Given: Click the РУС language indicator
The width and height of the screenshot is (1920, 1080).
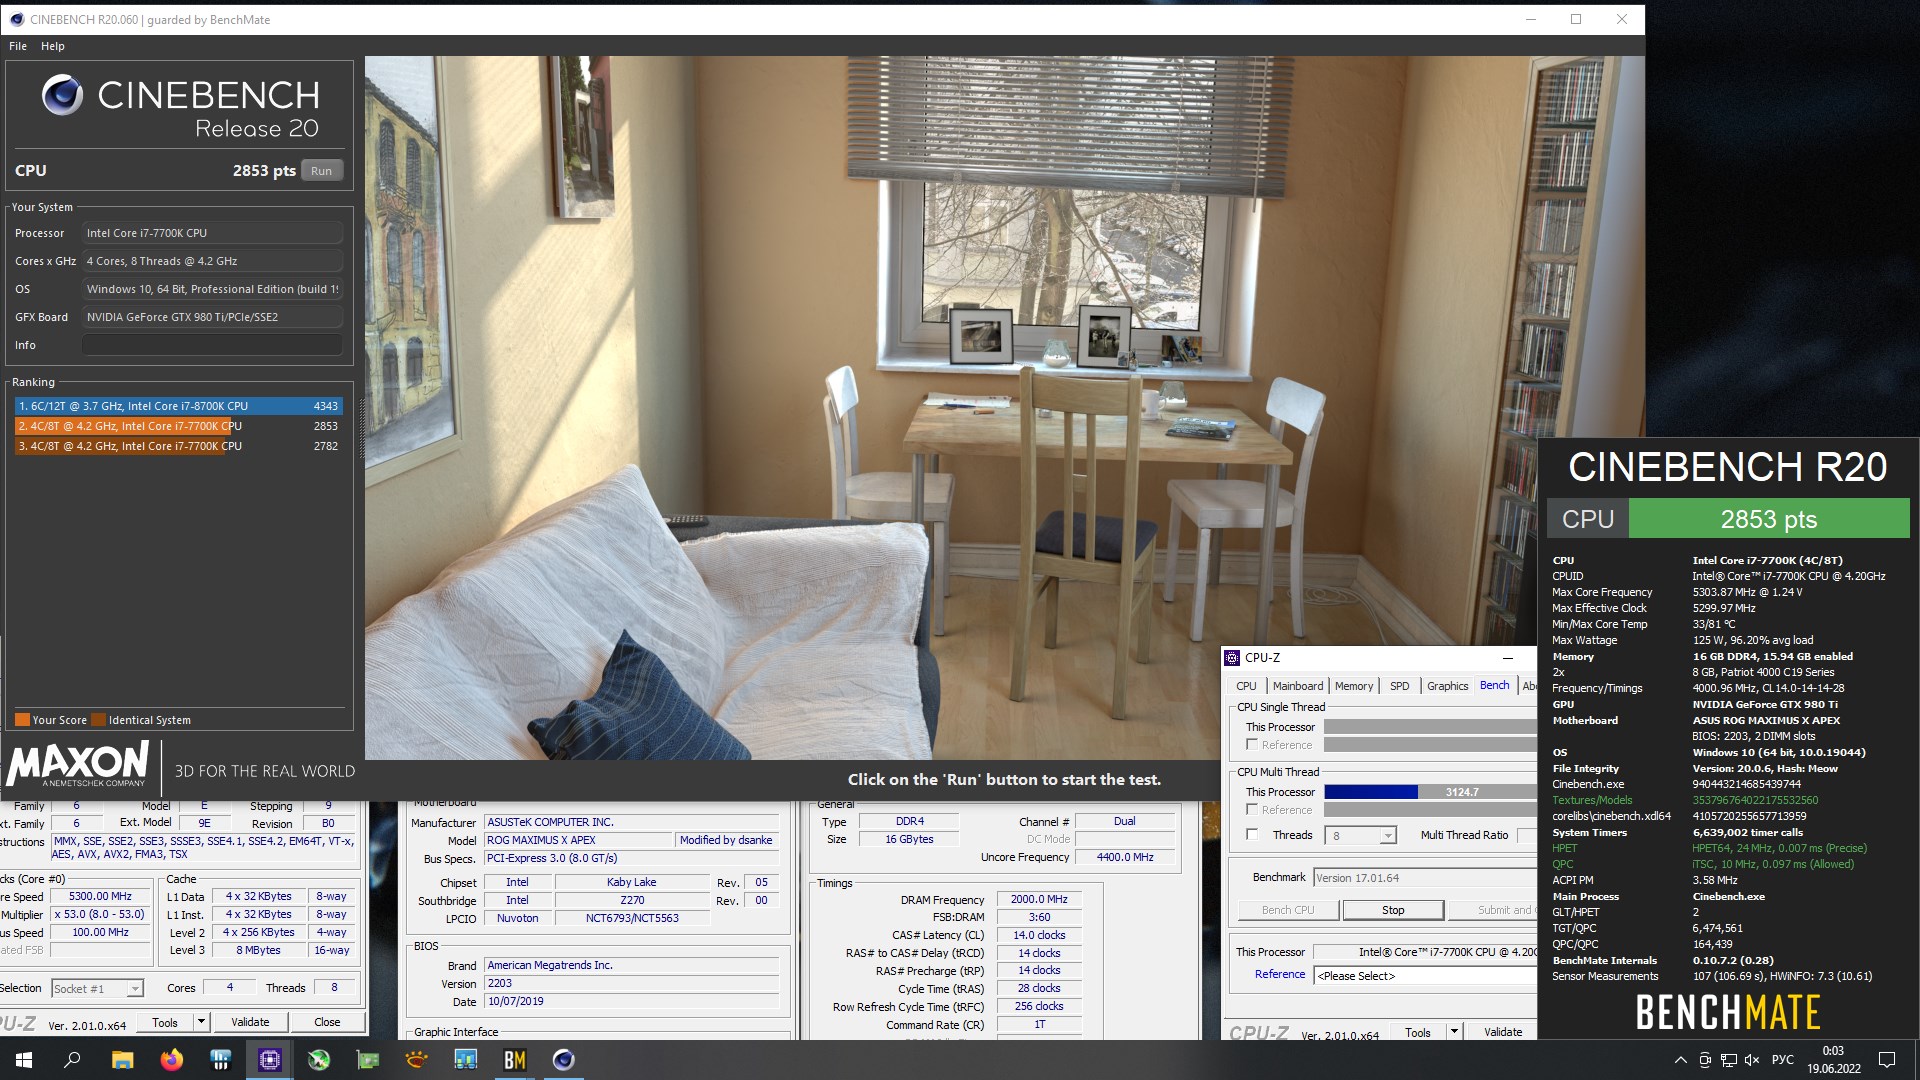Looking at the screenshot, I should point(1783,1060).
